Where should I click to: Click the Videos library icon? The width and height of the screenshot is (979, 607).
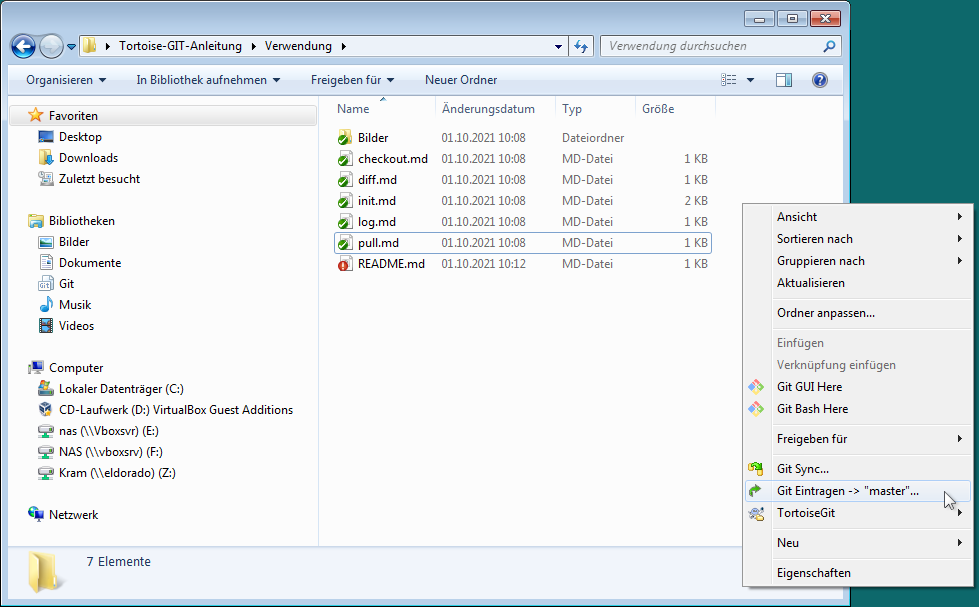click(46, 325)
